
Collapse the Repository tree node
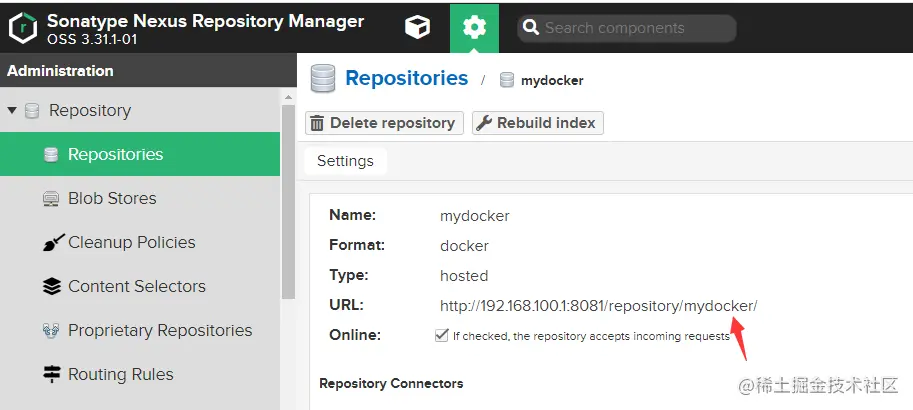12,110
